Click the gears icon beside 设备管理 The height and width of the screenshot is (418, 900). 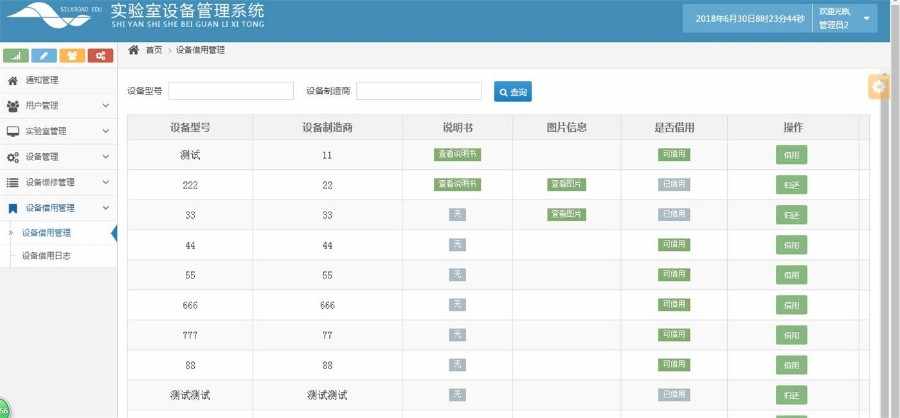13,157
